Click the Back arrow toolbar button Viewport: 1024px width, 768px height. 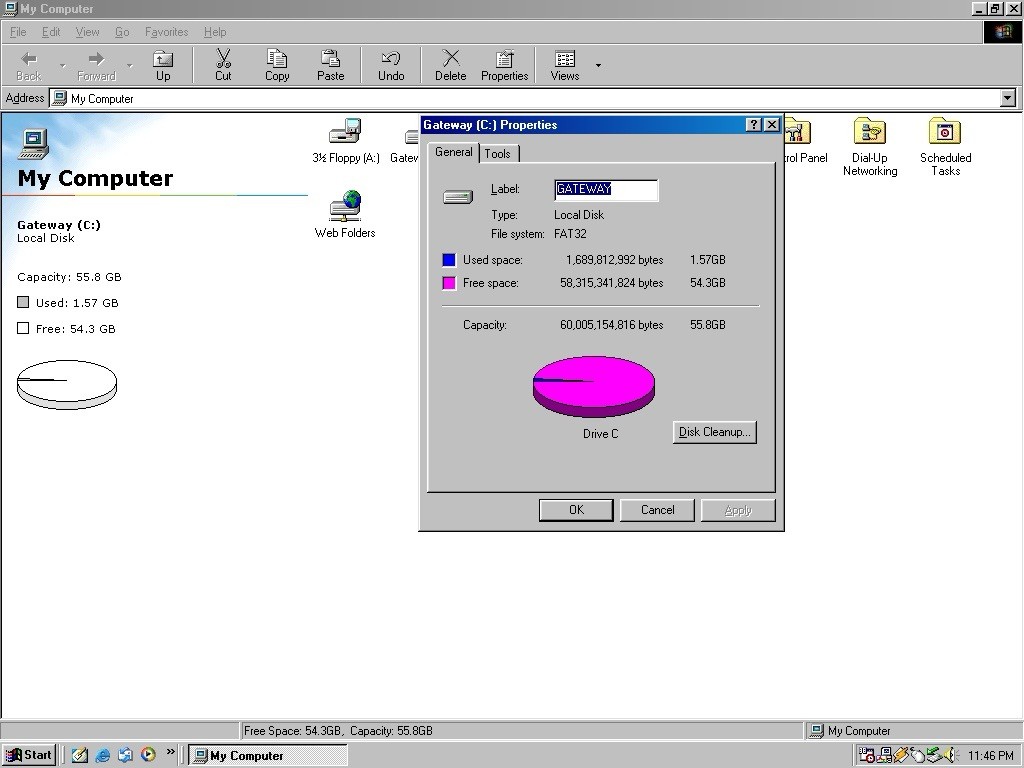29,65
